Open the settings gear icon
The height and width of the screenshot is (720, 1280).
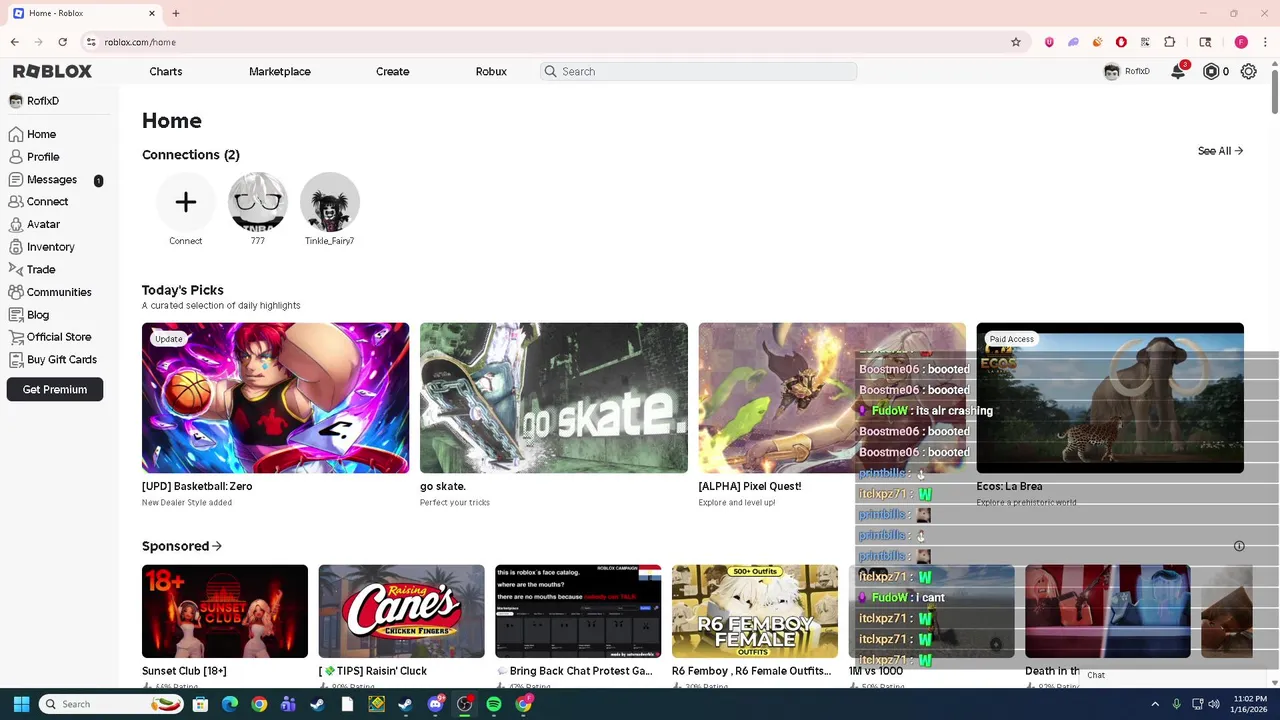[x=1248, y=71]
